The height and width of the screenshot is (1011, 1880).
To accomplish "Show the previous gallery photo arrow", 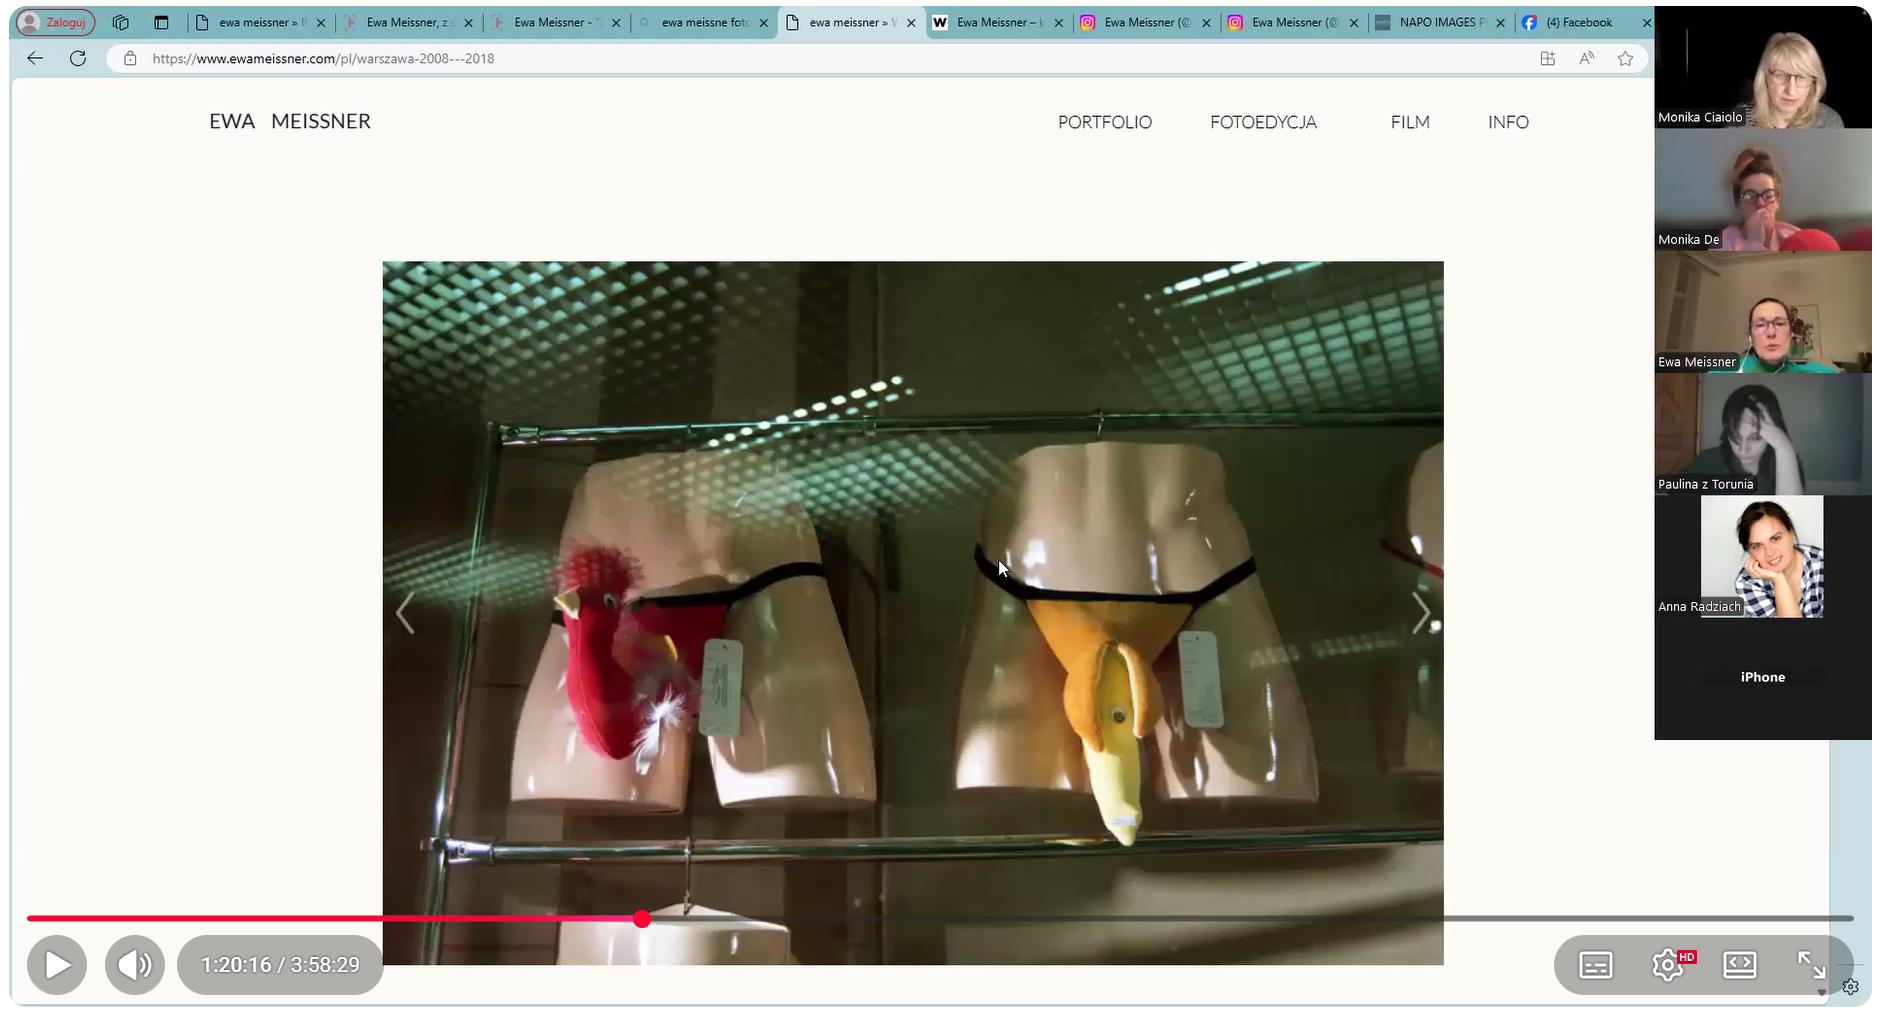I will tap(405, 613).
